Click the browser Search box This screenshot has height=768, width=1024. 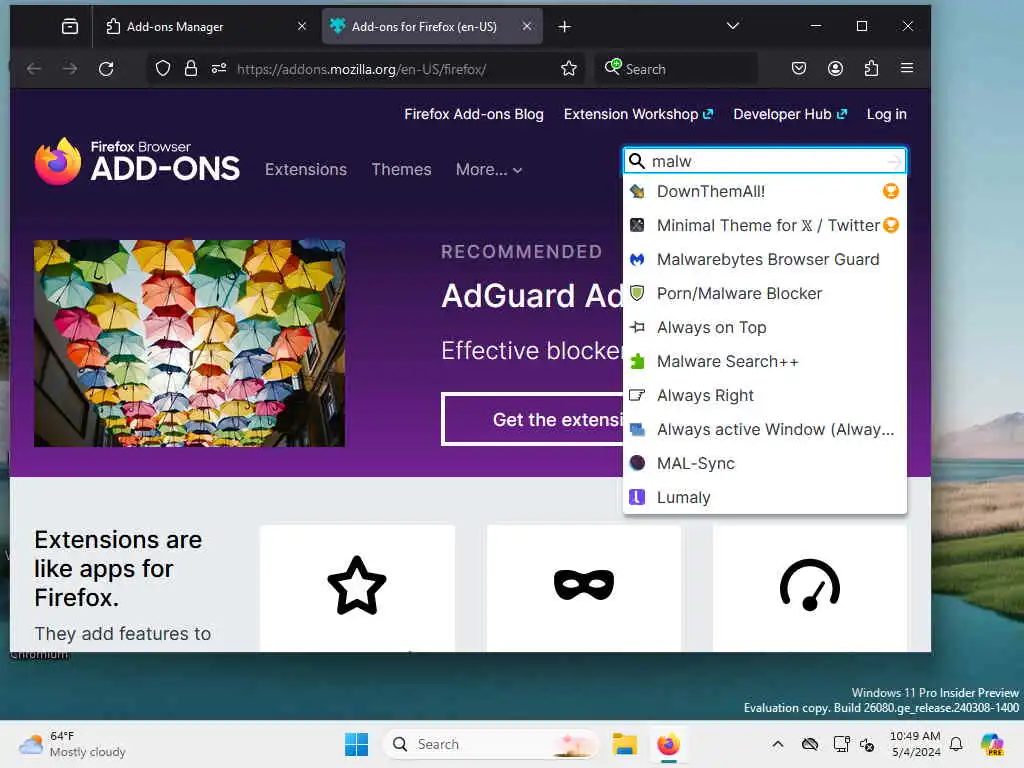click(x=676, y=69)
